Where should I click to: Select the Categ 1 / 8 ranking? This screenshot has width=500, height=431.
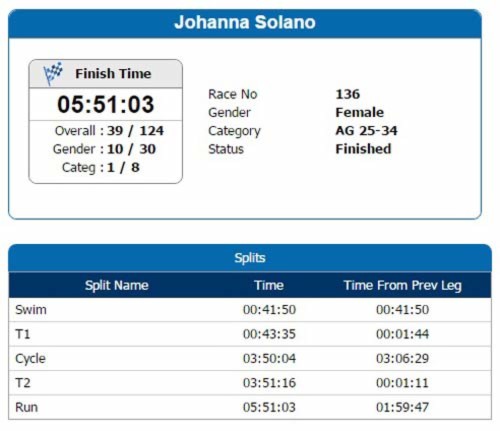101,167
